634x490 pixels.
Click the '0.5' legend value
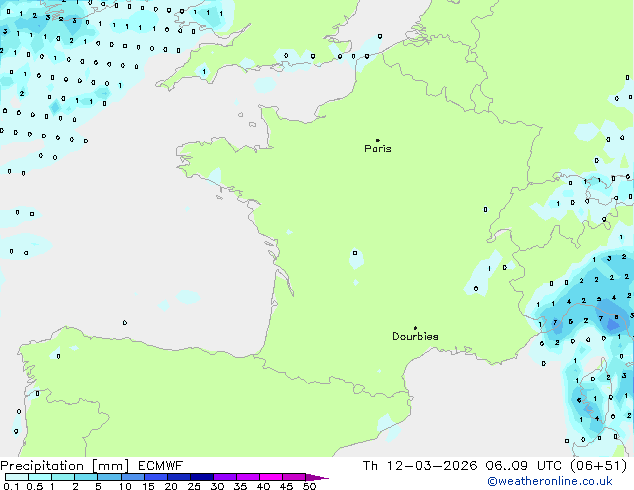(34, 486)
